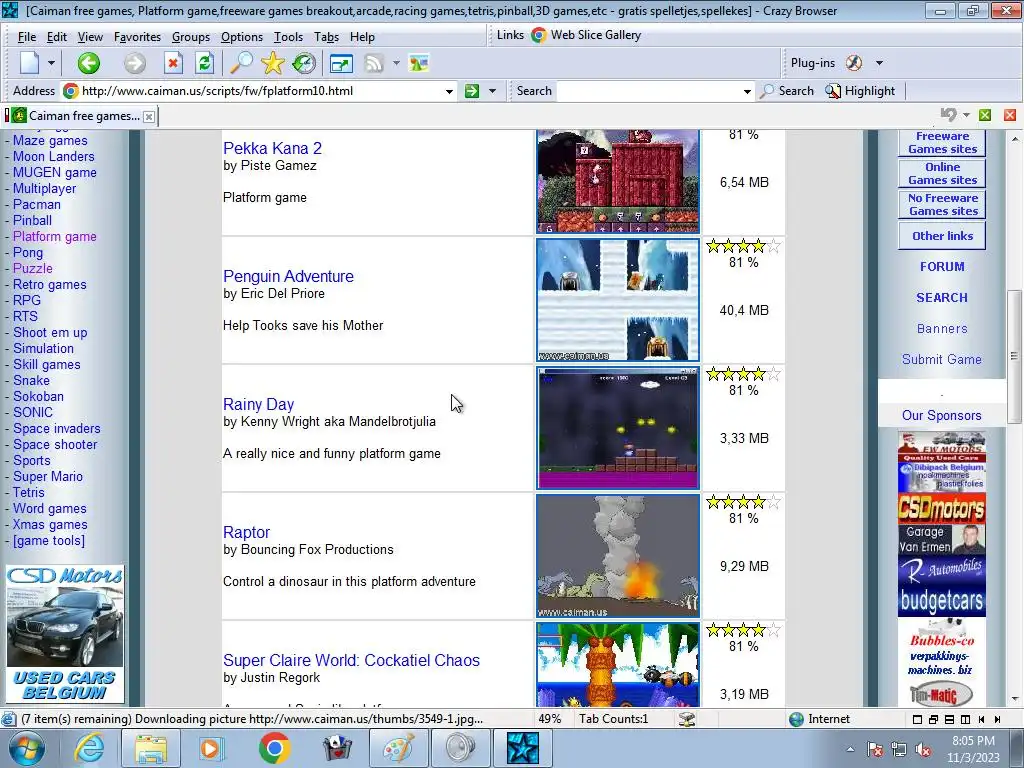Click the green Go arrow next to address bar
The width and height of the screenshot is (1024, 768).
pos(472,91)
